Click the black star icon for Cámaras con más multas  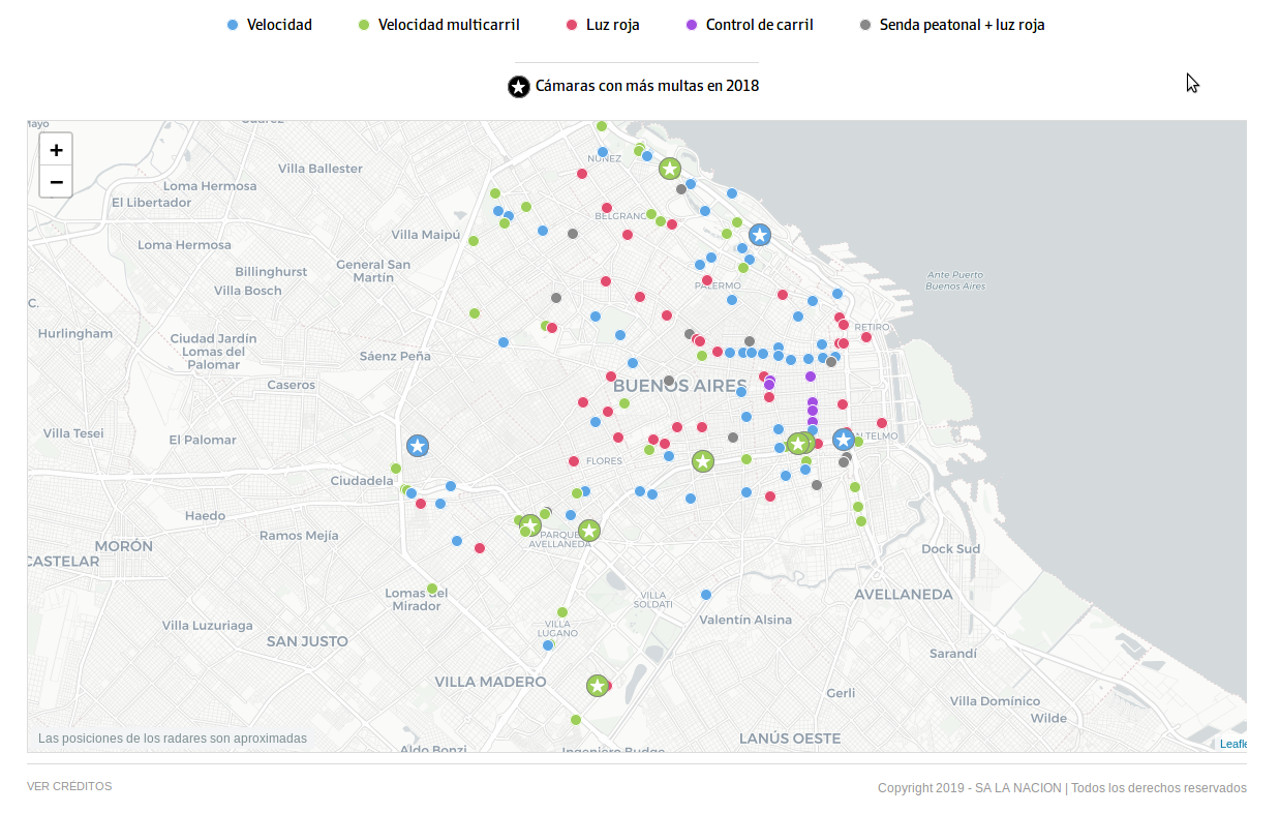click(x=518, y=87)
